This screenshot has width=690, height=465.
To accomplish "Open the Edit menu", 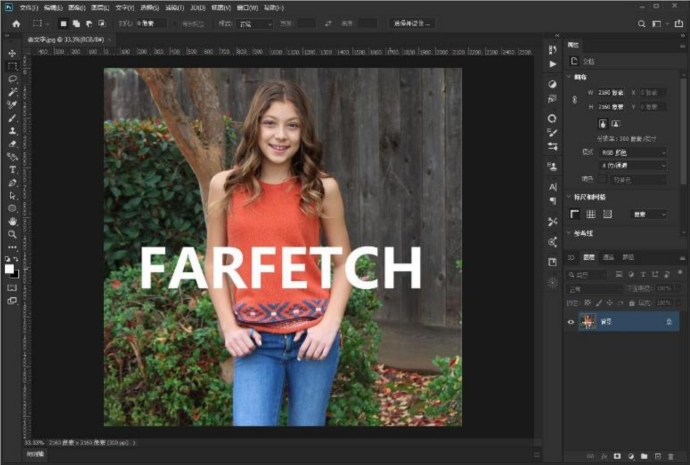I will coord(53,8).
